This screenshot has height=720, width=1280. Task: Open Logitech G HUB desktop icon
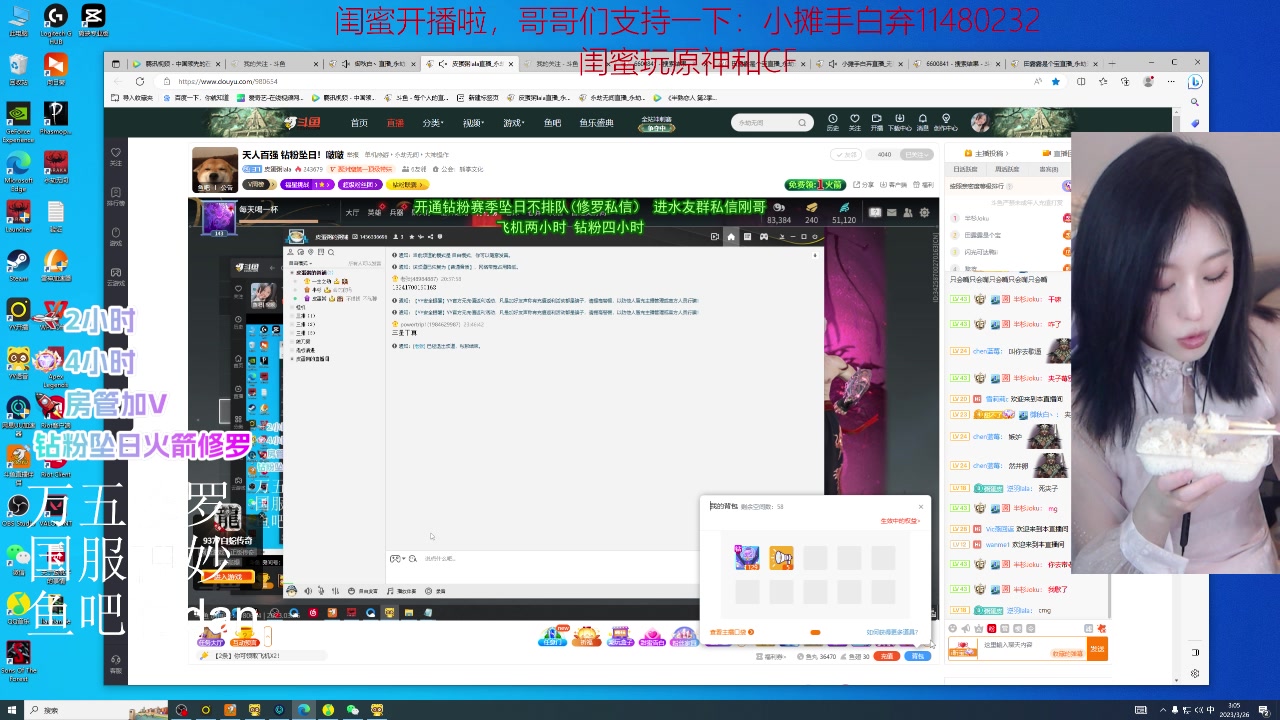[56, 23]
